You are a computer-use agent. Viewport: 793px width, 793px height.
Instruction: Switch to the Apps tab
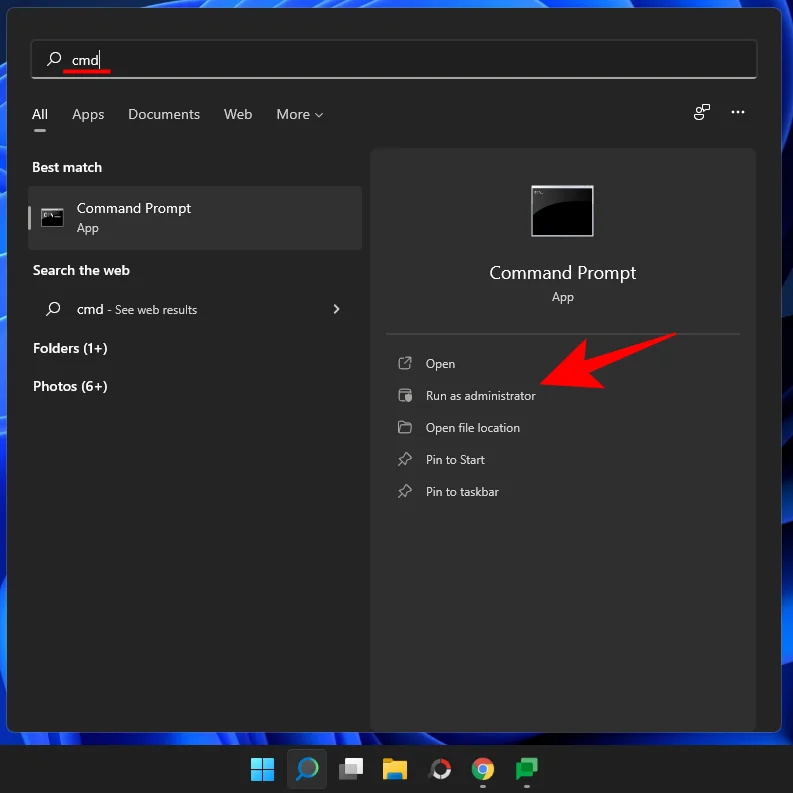[x=88, y=114]
